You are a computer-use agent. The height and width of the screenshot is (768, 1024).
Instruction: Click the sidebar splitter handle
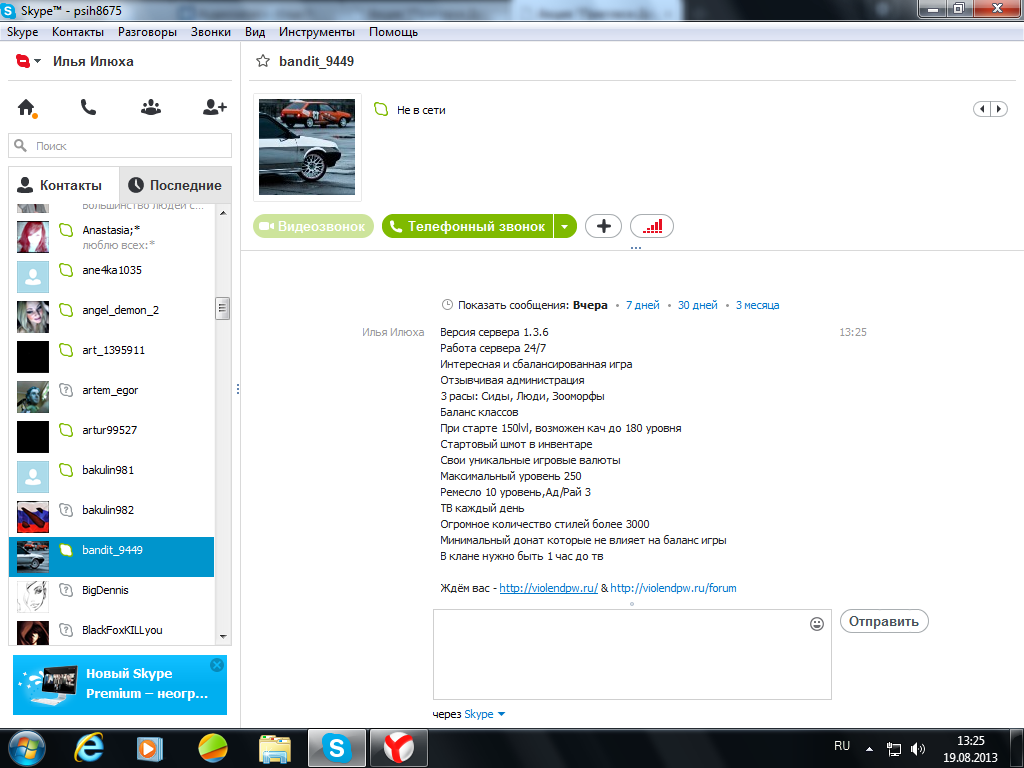[238, 389]
